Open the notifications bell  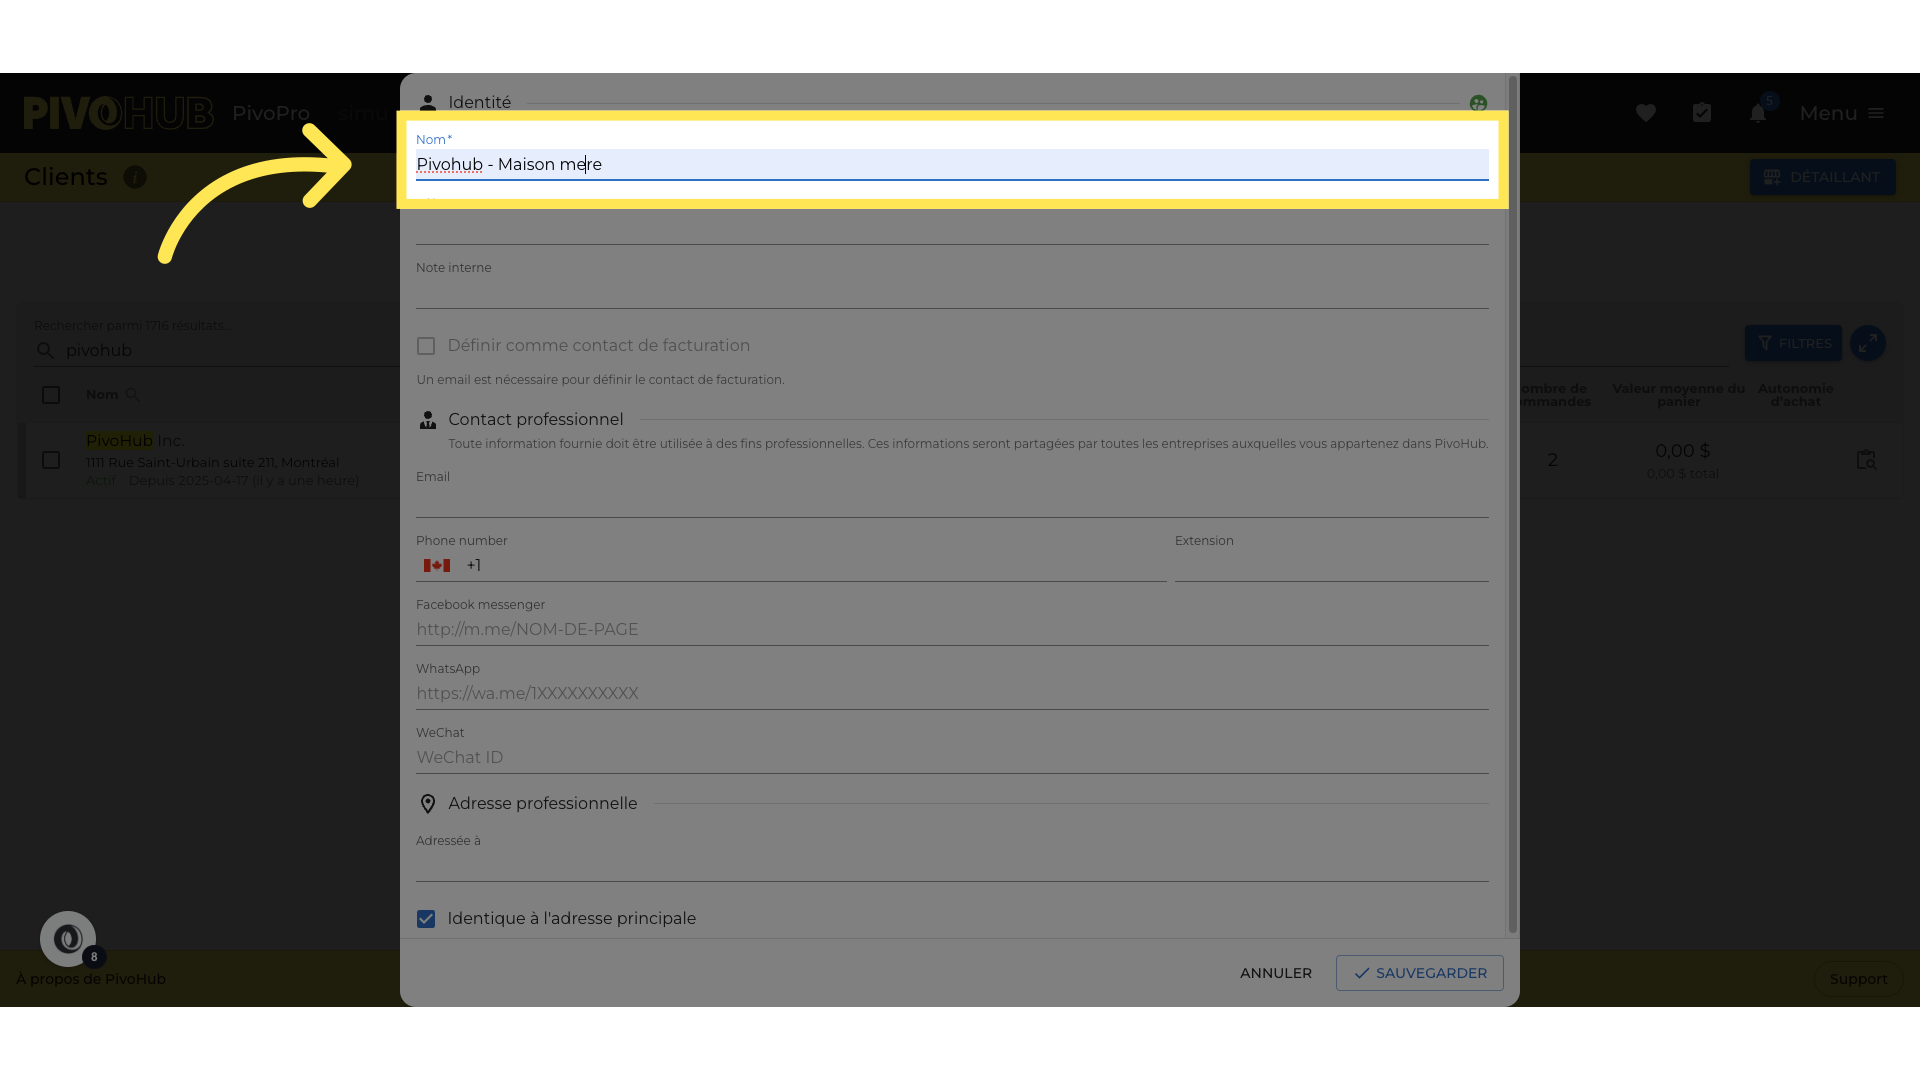click(1757, 113)
